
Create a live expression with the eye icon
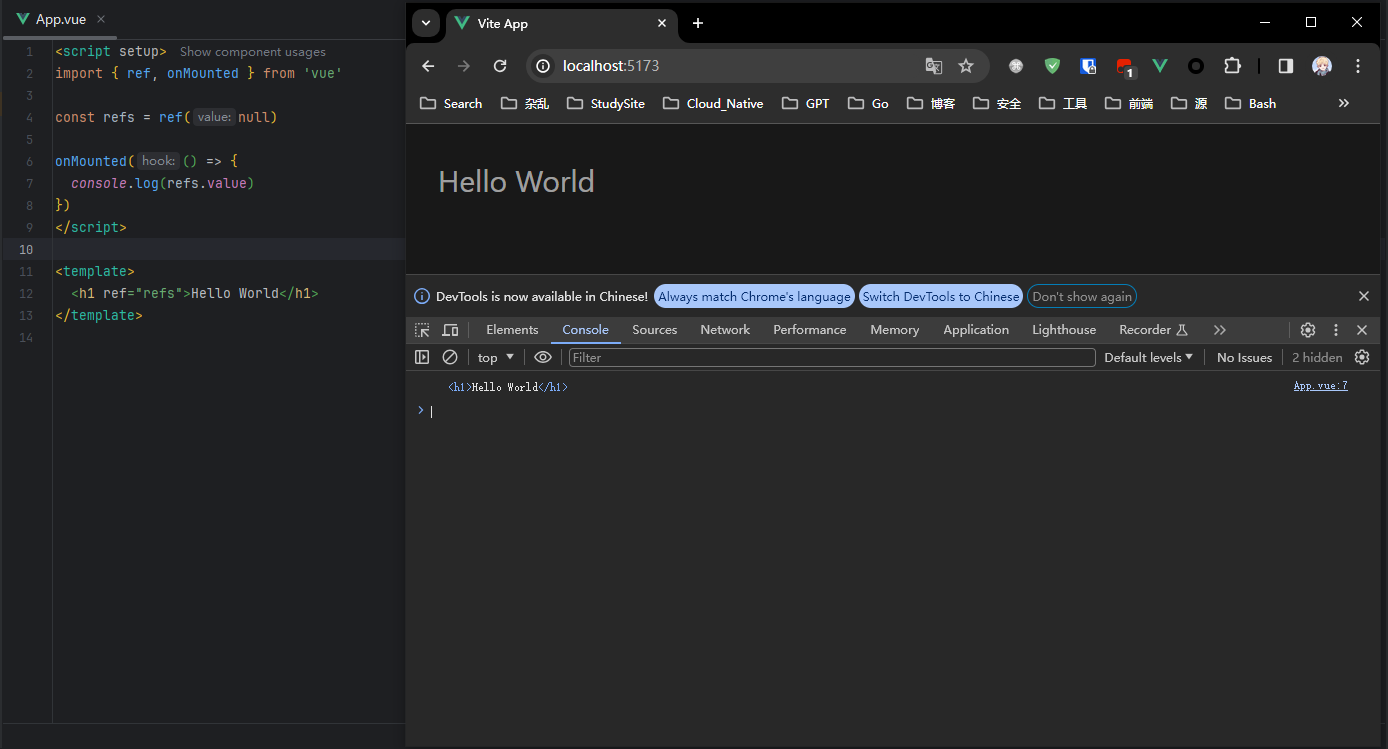pyautogui.click(x=543, y=357)
